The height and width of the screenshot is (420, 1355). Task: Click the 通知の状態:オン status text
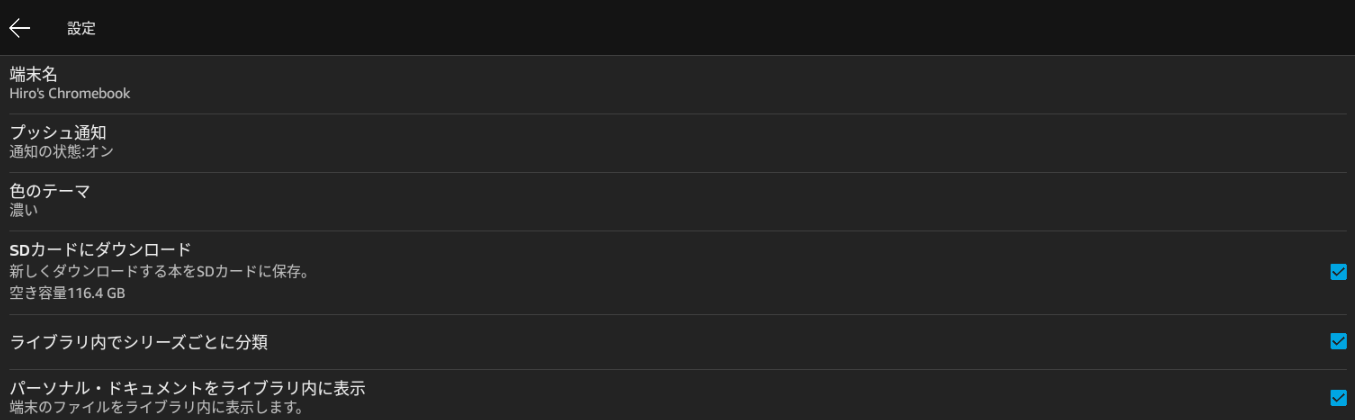click(x=62, y=152)
